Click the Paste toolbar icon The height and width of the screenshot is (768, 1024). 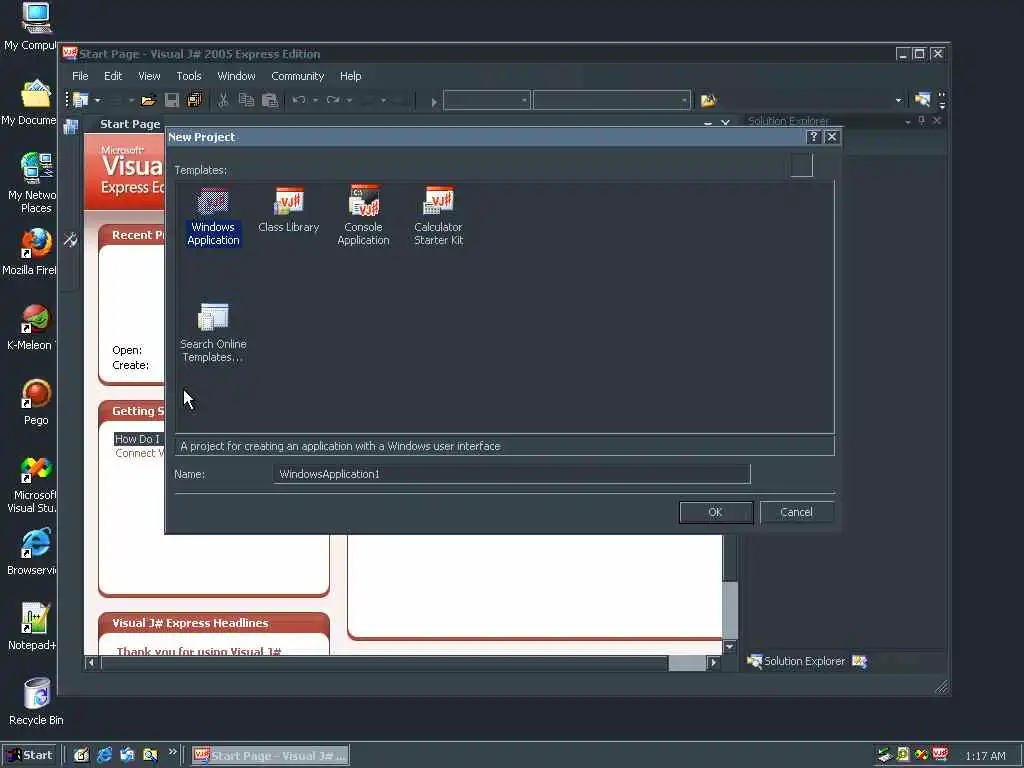coord(270,100)
